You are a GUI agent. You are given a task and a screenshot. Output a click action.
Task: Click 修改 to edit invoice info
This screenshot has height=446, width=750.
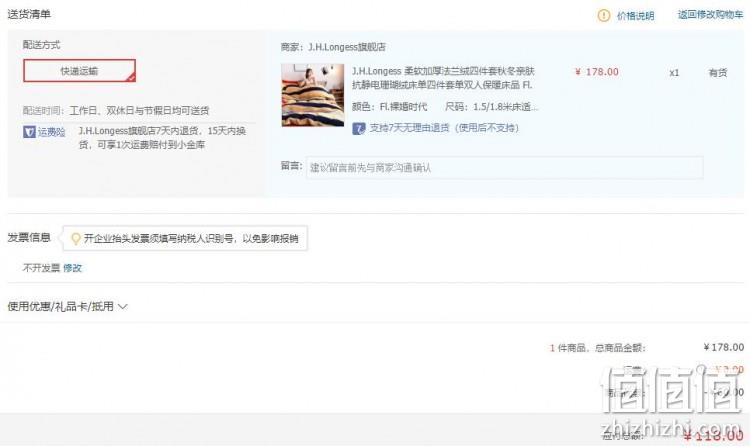pos(72,268)
